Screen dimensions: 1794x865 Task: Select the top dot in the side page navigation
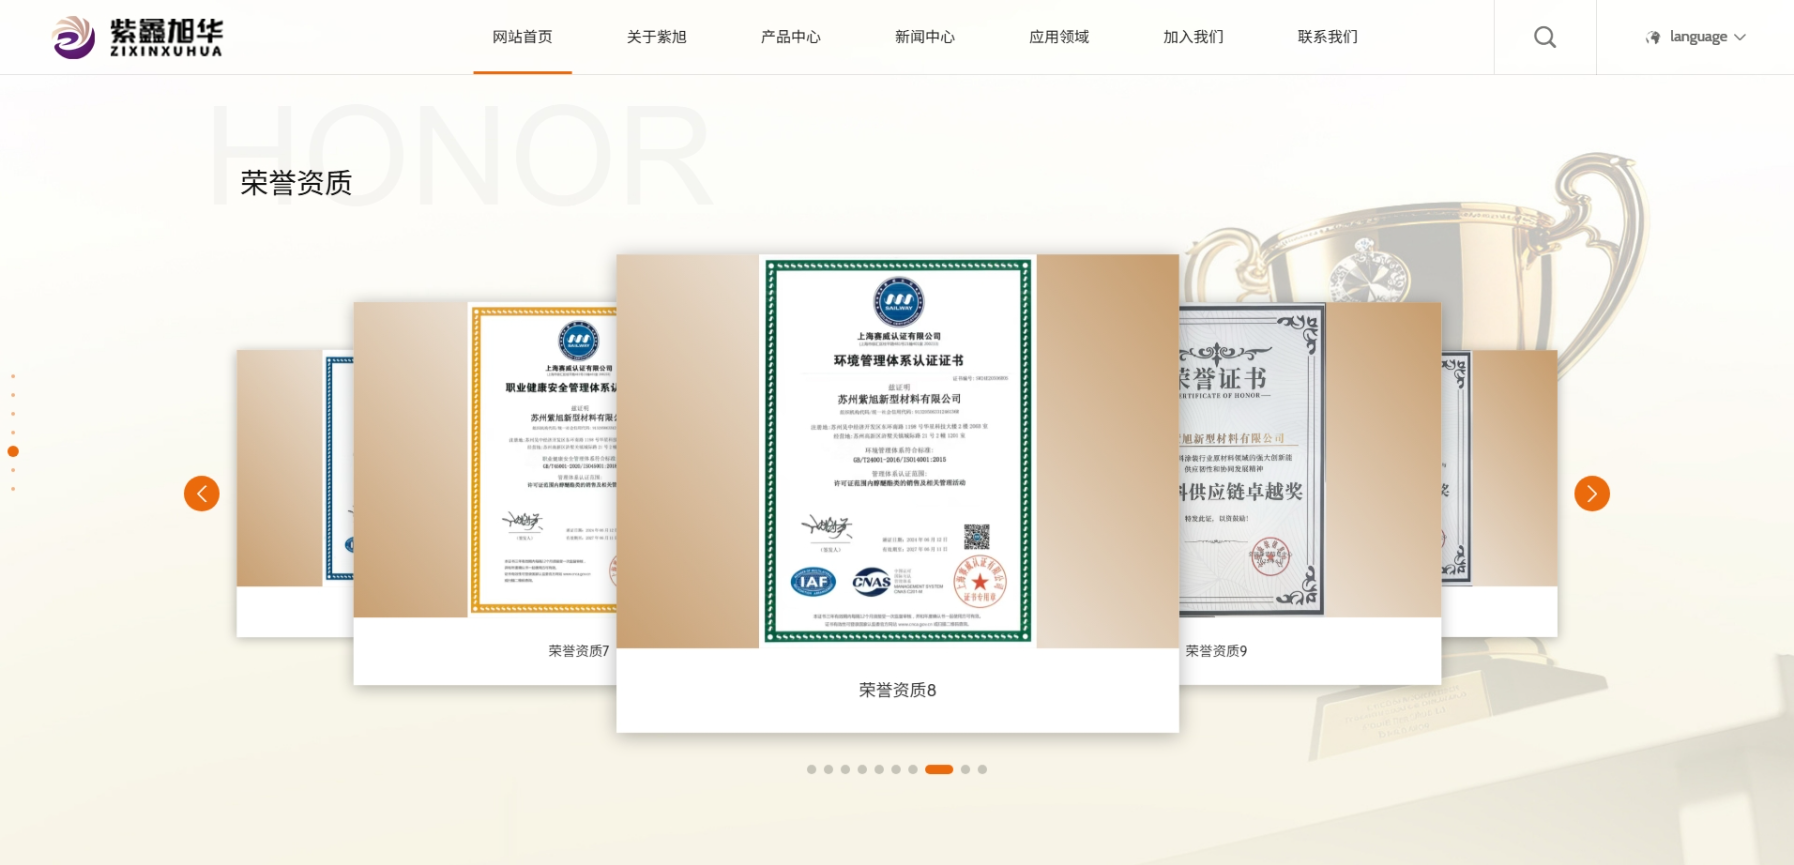[13, 376]
